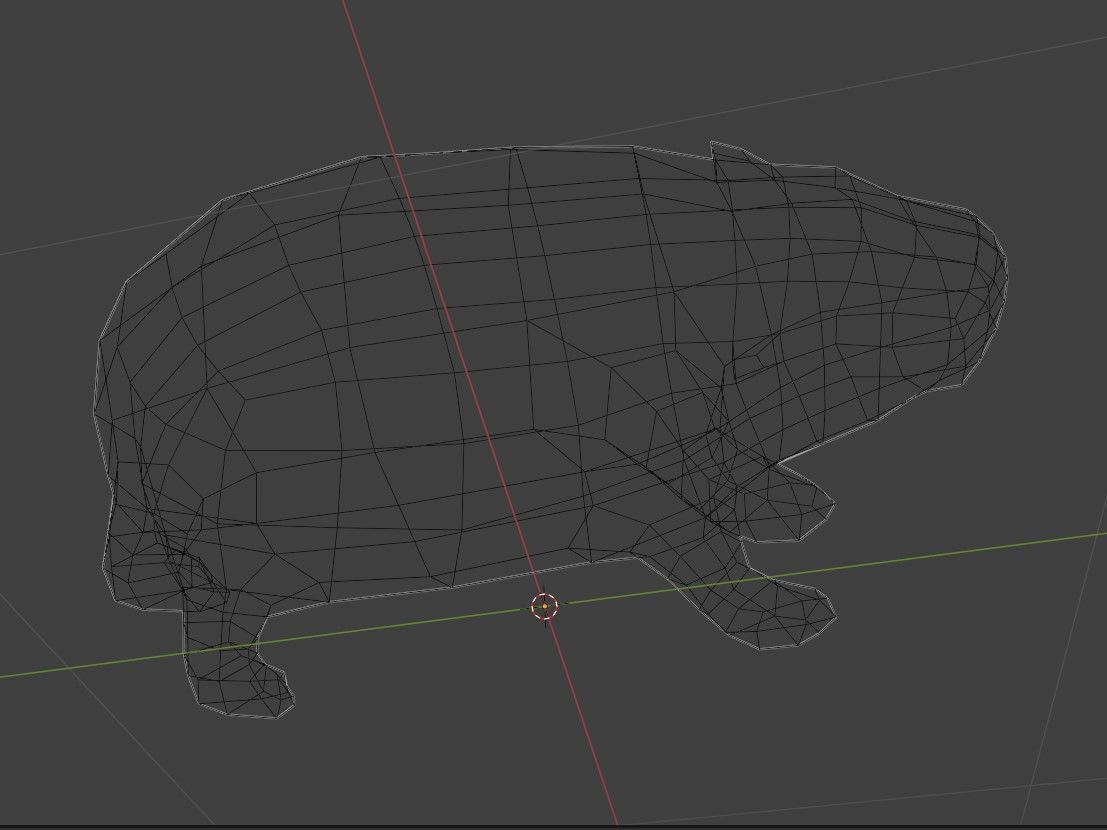Click the 3D cursor at the world origin

coord(544,606)
